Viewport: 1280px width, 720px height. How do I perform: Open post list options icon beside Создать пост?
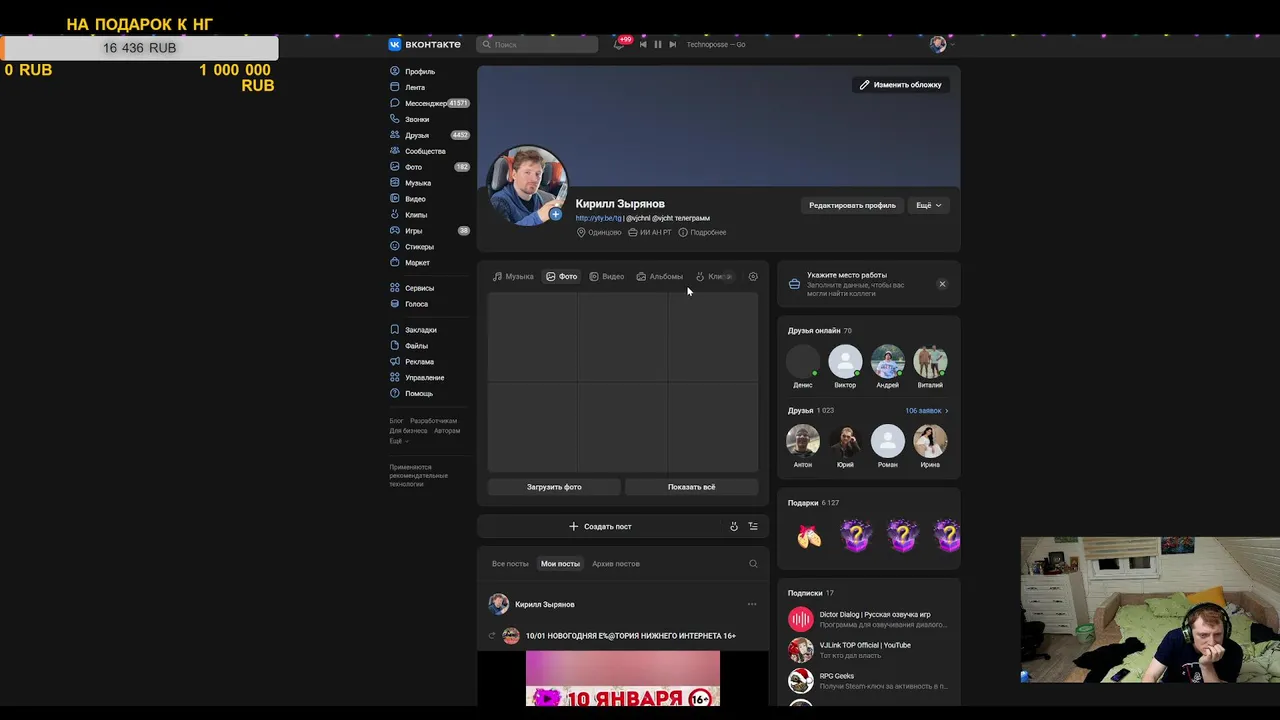(x=753, y=526)
